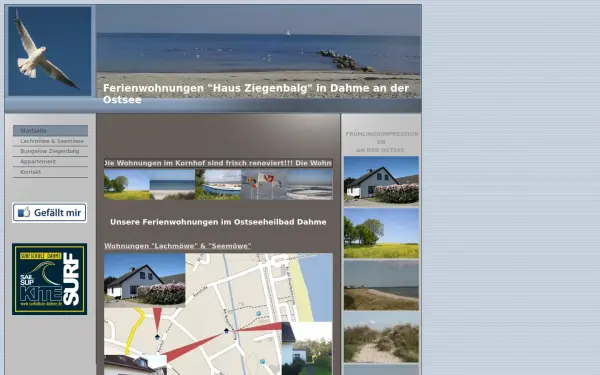Viewport: 600px width, 375px height.
Task: Open the Lachmöwe & Seemöwe menu item
Action: click(x=50, y=141)
